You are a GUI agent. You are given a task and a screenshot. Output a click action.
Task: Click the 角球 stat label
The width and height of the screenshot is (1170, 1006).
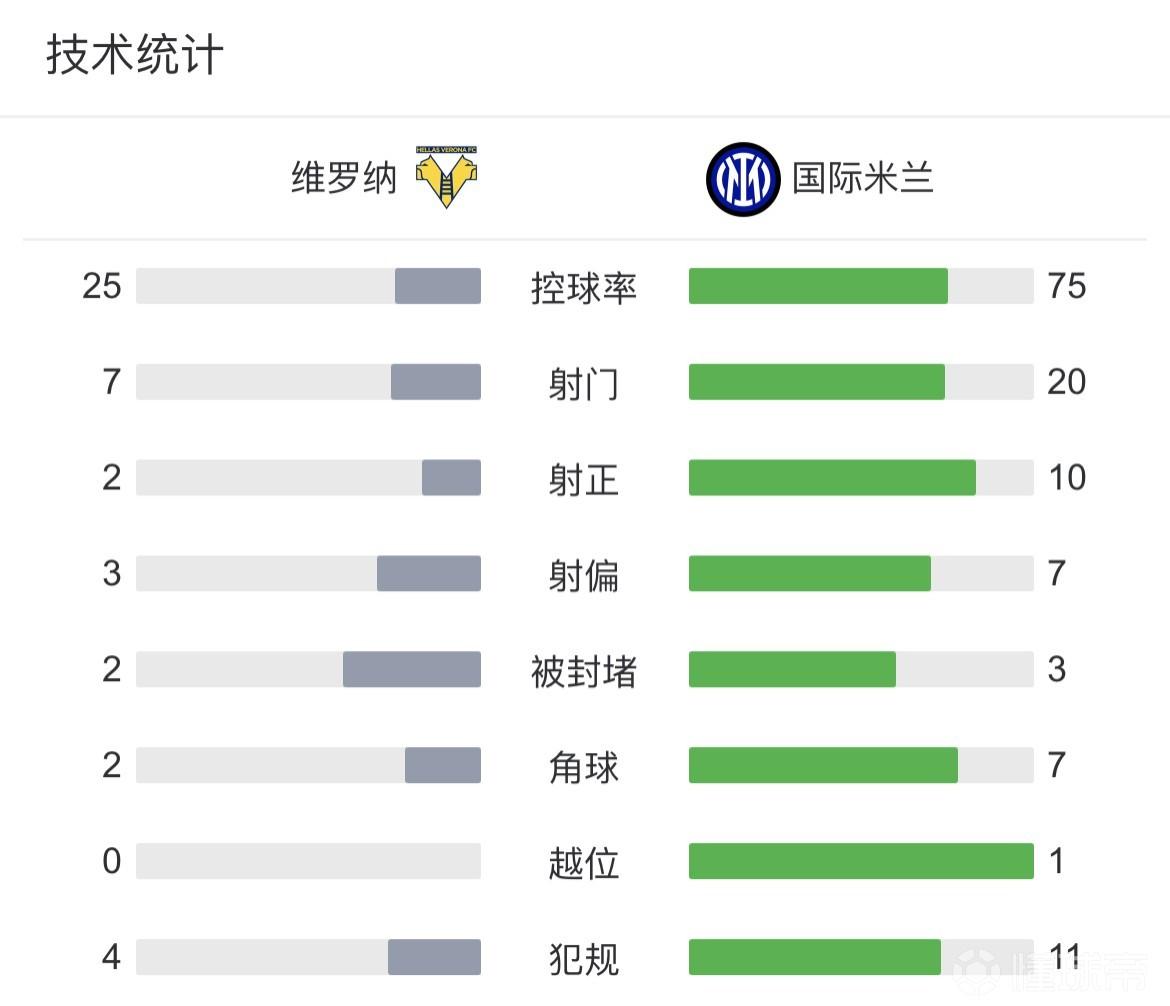[x=584, y=767]
